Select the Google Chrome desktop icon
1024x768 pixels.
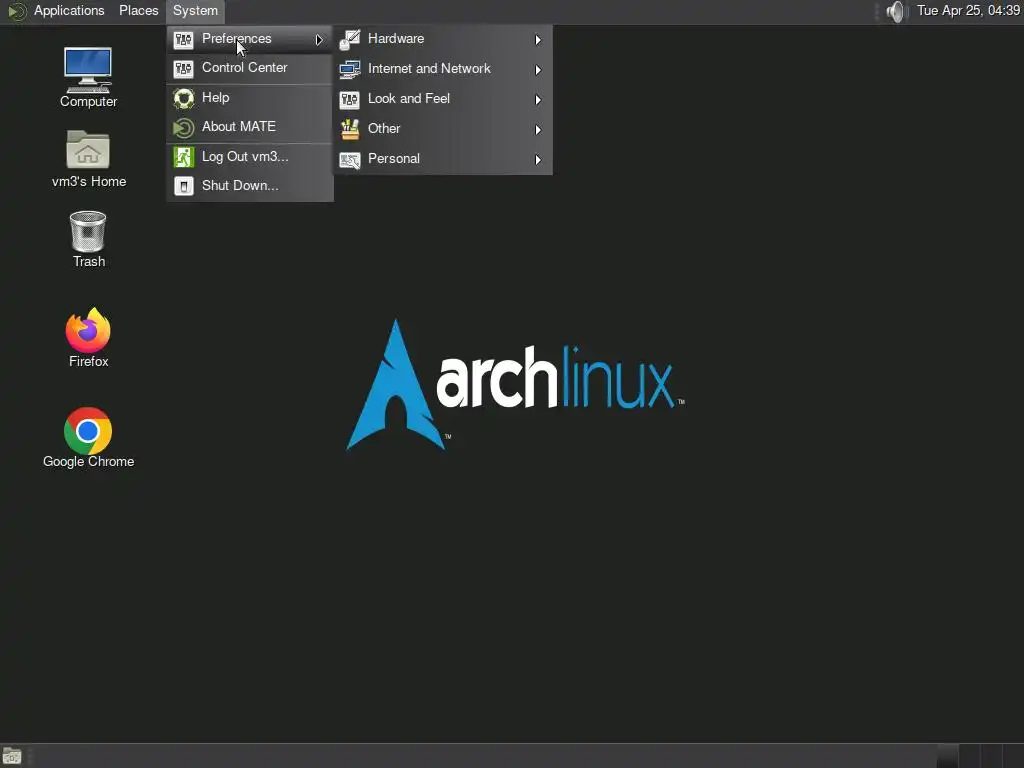tap(88, 438)
